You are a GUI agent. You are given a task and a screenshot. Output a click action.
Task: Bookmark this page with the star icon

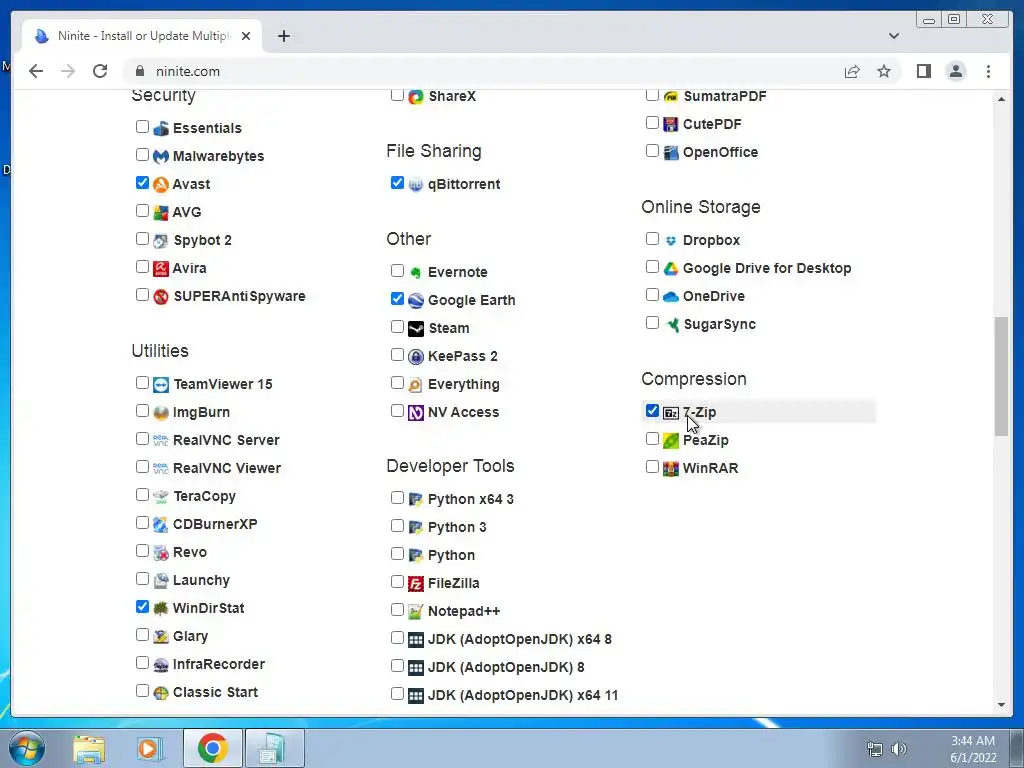[884, 71]
